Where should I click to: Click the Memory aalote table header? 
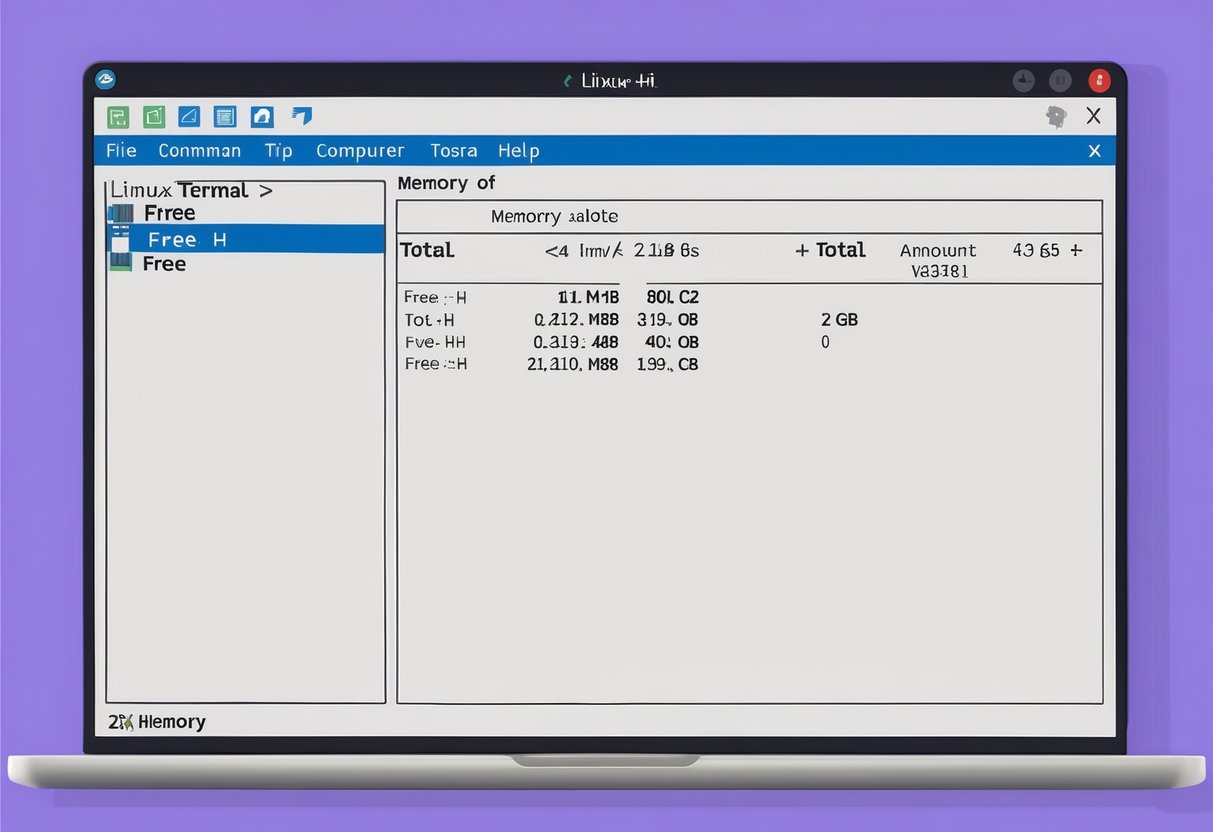pos(555,216)
